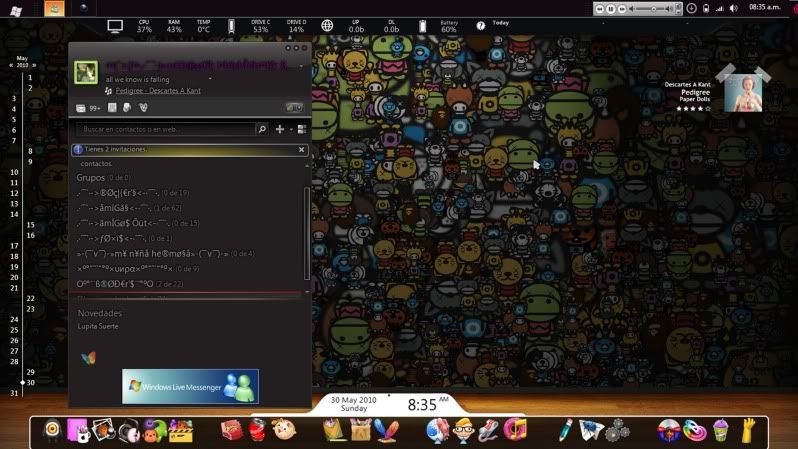The height and width of the screenshot is (449, 798).
Task: Click the search magnifier icon in Messenger
Action: pos(262,129)
